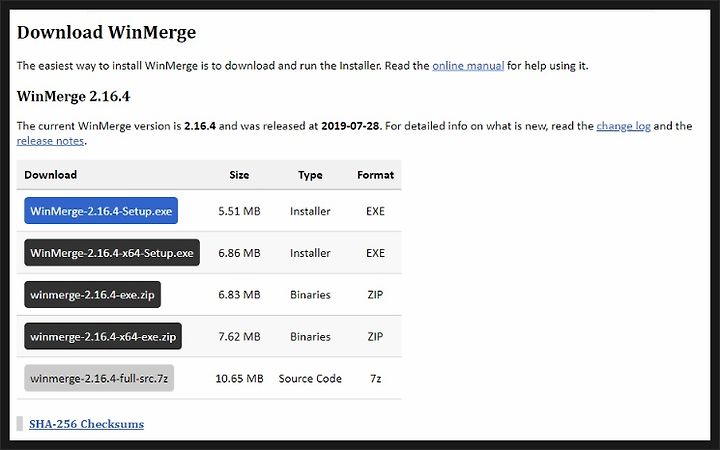Image resolution: width=720 pixels, height=450 pixels.
Task: Download winmerge-2.16.4-x64-exe.zip binaries
Action: click(103, 336)
